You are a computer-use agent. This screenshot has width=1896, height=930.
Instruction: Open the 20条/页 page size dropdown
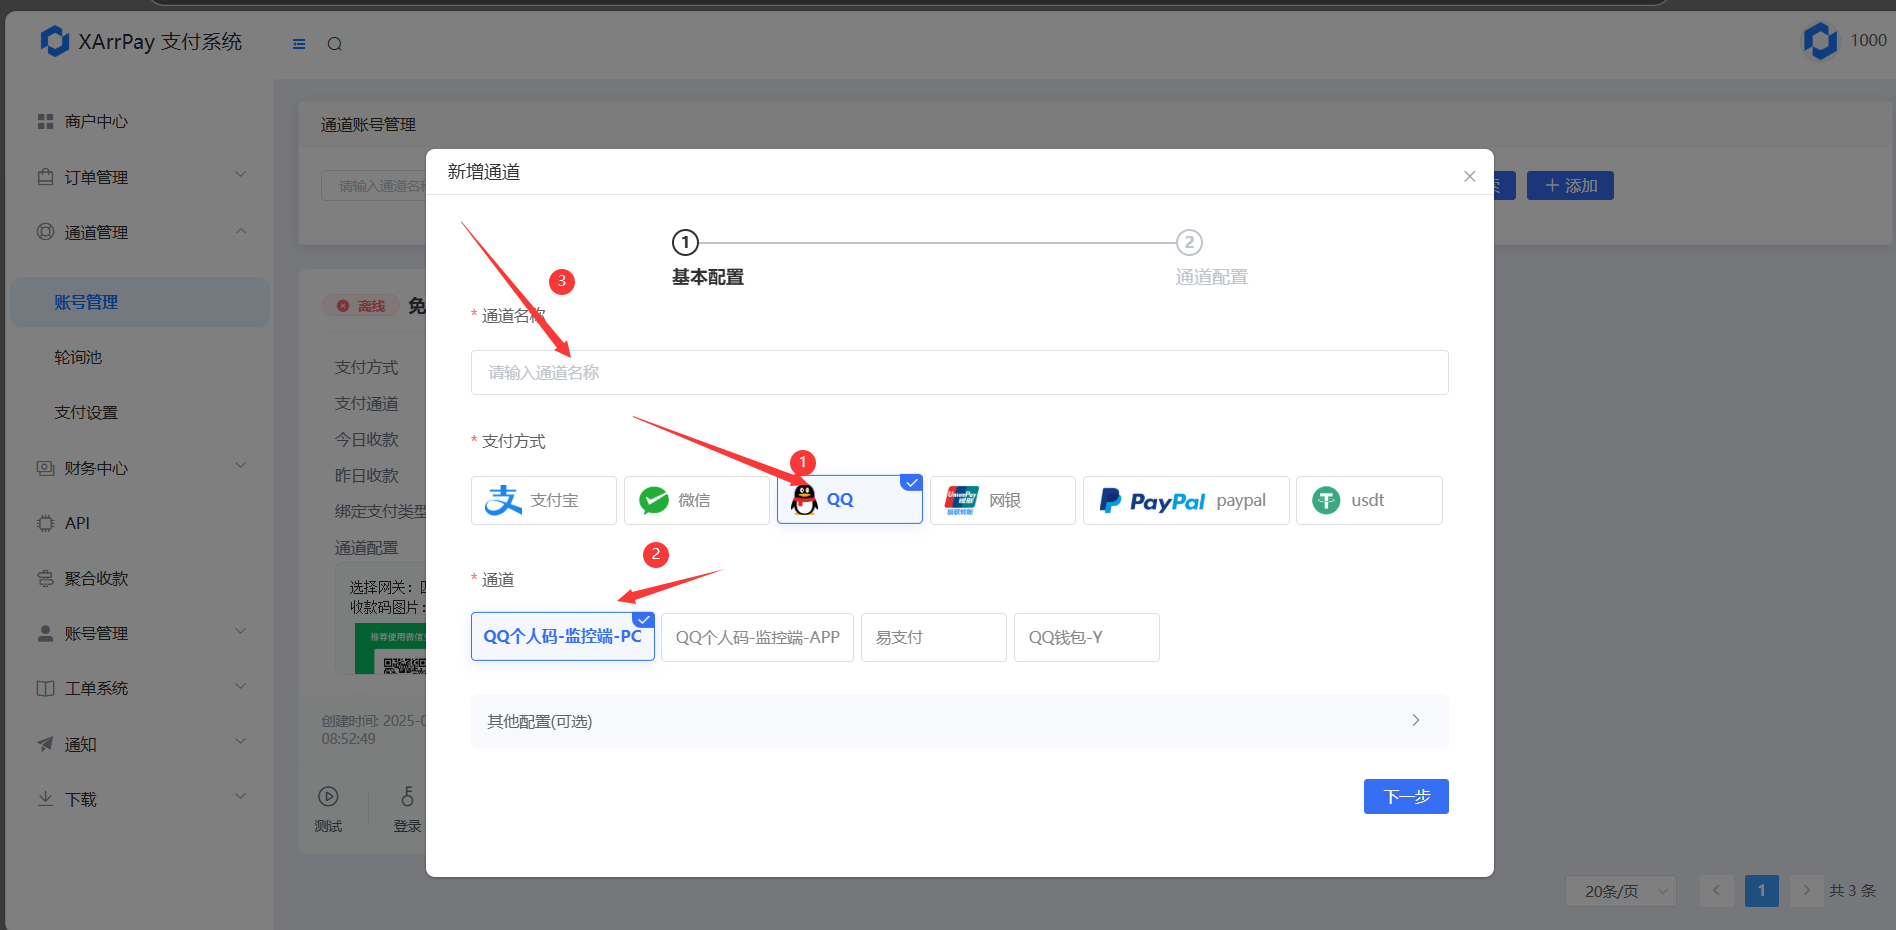click(x=1620, y=890)
